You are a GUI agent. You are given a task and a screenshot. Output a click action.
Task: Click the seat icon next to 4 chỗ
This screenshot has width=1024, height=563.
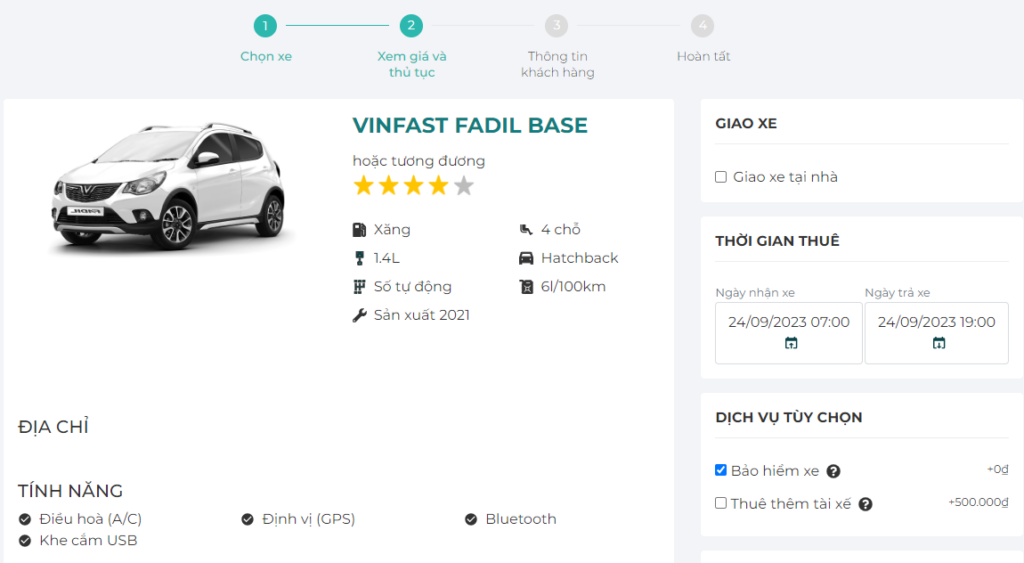point(526,230)
